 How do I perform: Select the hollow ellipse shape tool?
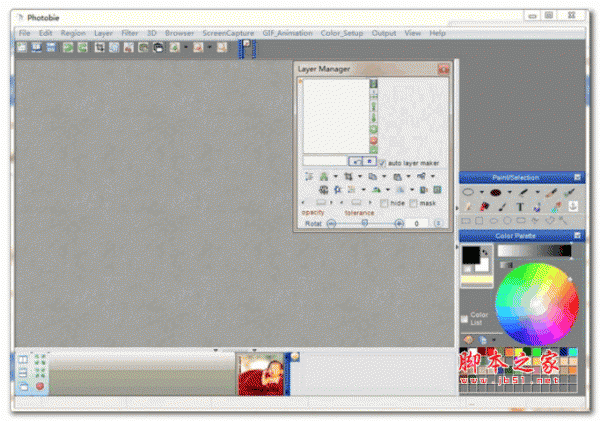pos(468,192)
